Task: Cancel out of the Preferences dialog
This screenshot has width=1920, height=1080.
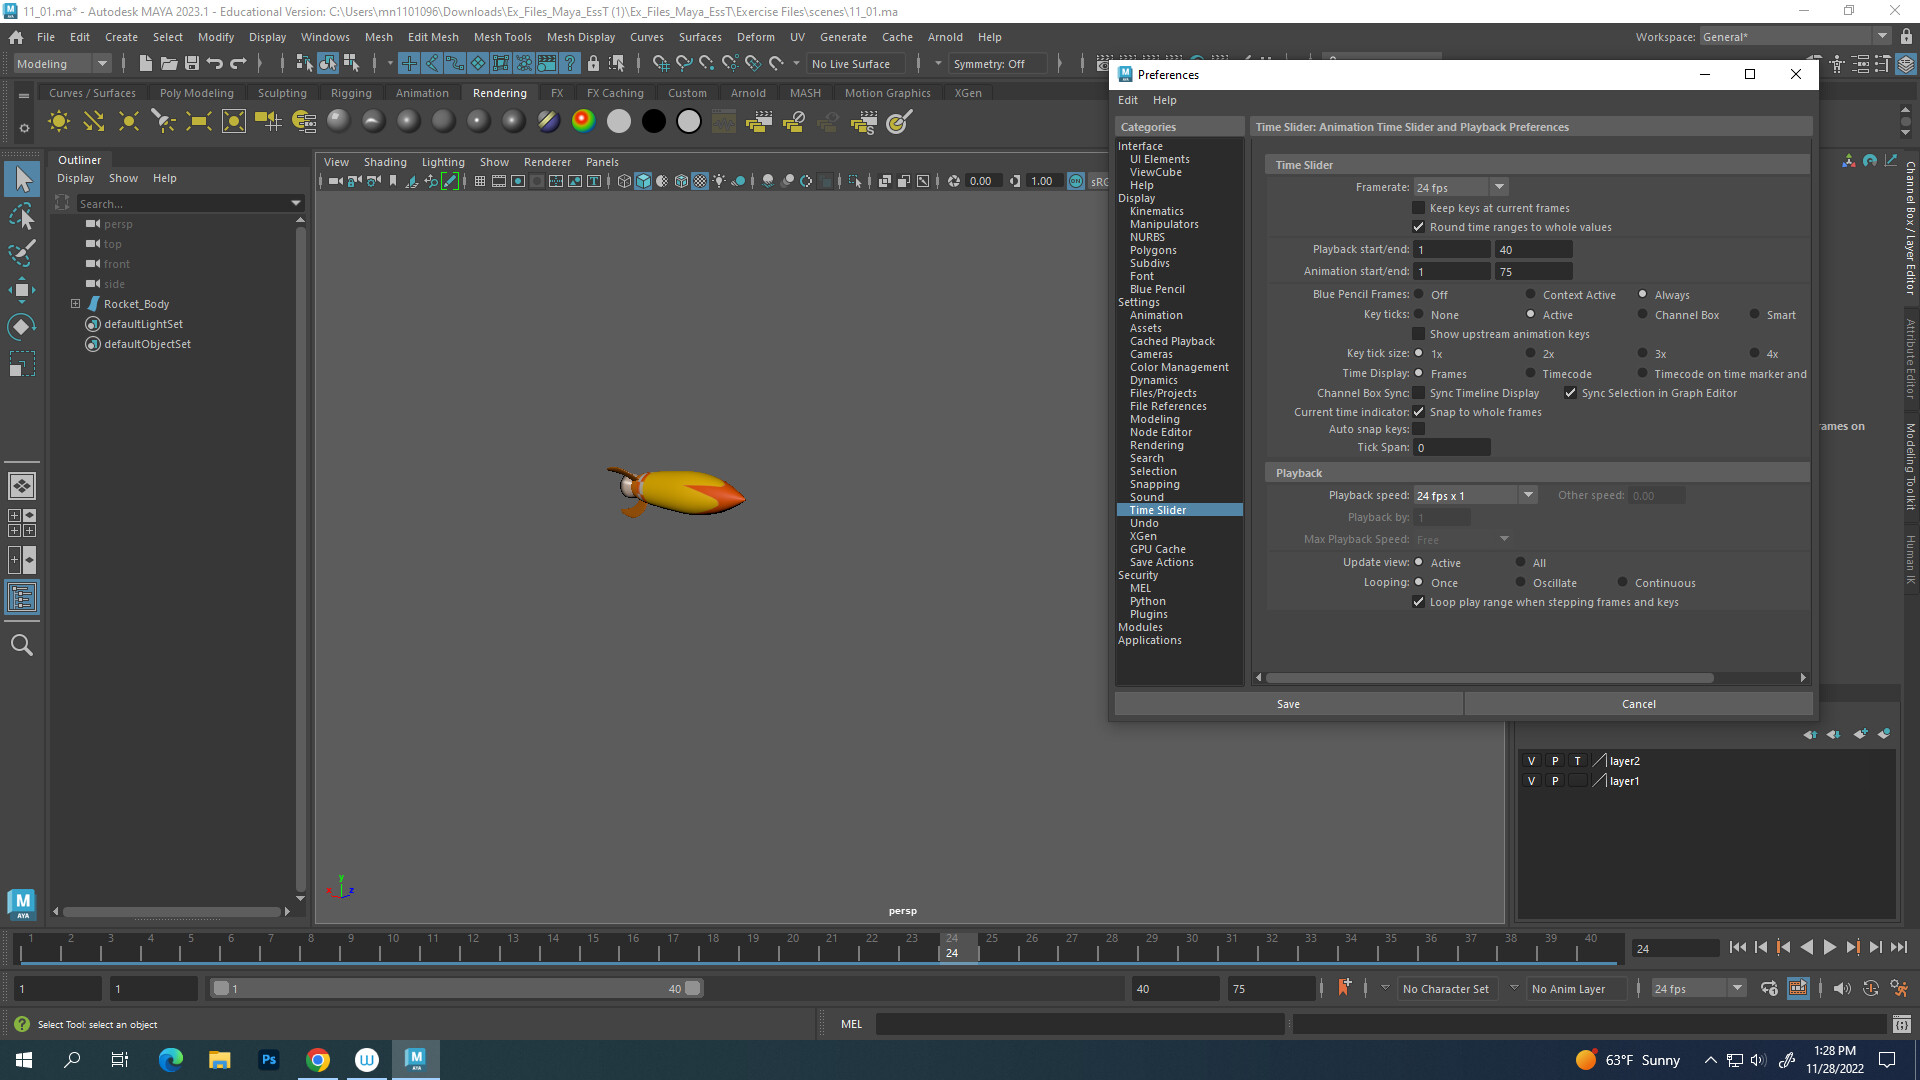Action: 1638,703
